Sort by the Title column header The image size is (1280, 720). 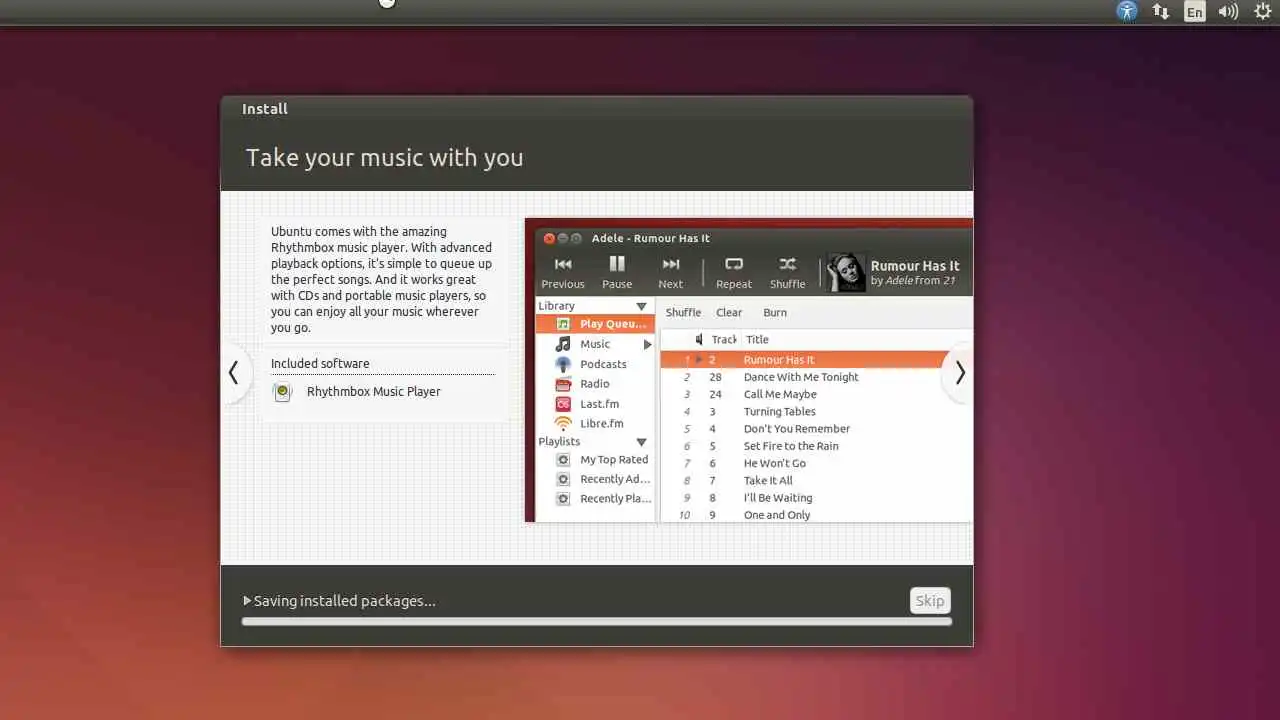click(757, 340)
